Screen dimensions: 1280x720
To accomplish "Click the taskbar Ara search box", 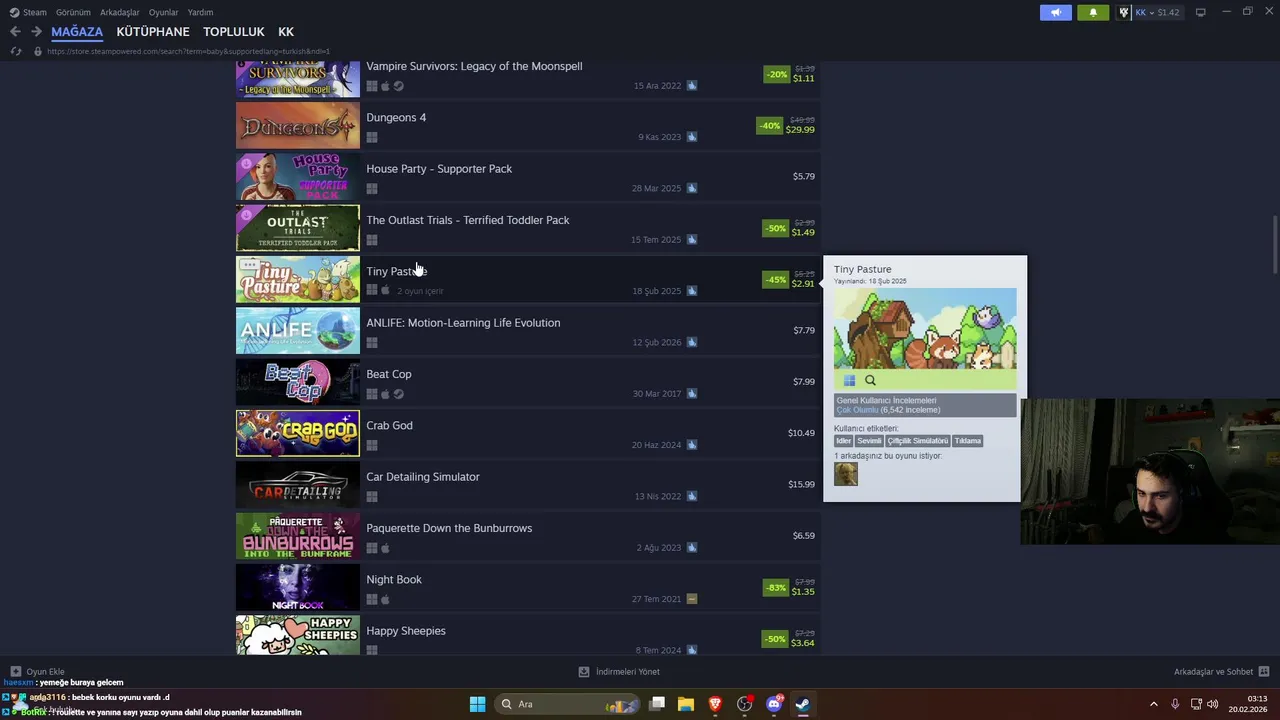I will (x=569, y=704).
